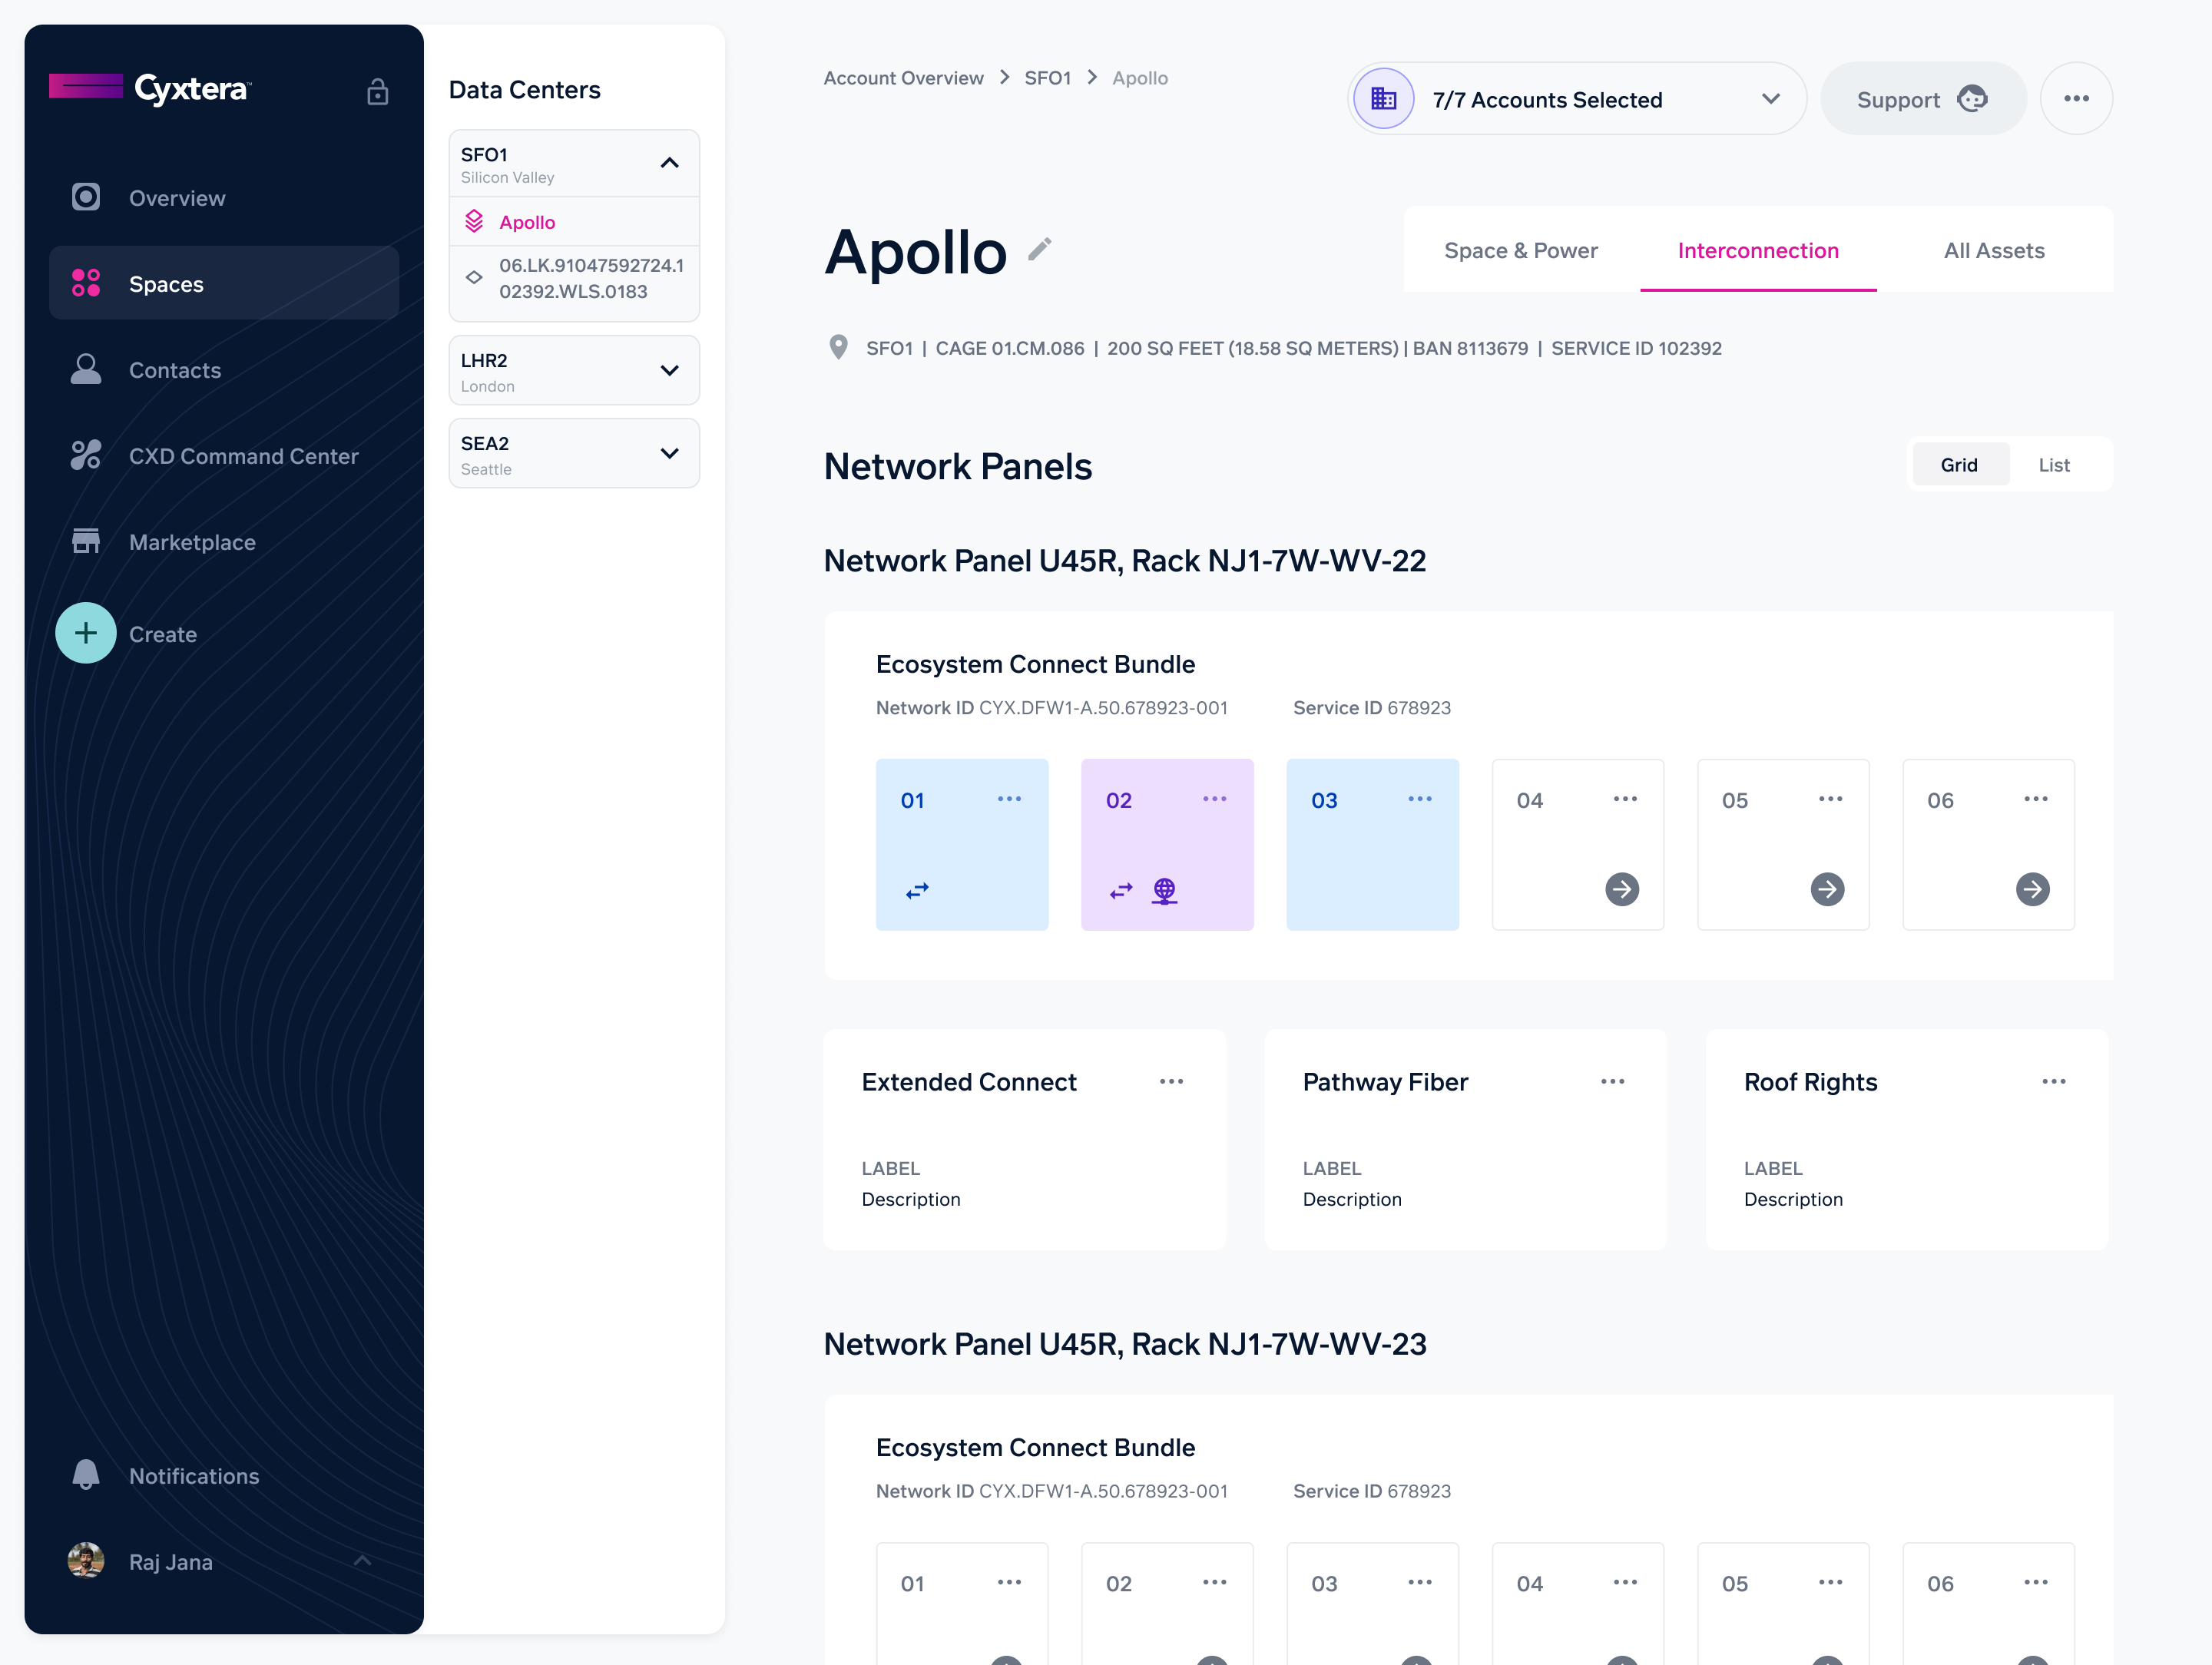Click port 01 tile in Rack NJ1-7W-WV-23

coord(962,1603)
